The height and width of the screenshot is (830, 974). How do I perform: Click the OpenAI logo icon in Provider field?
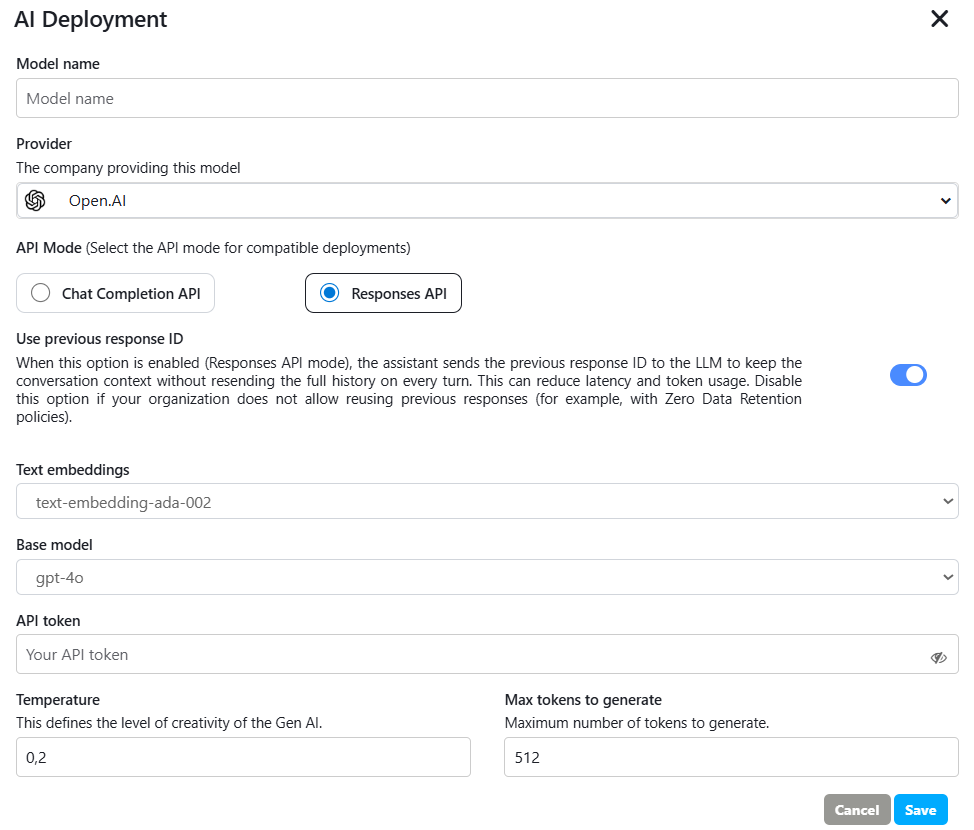35,201
